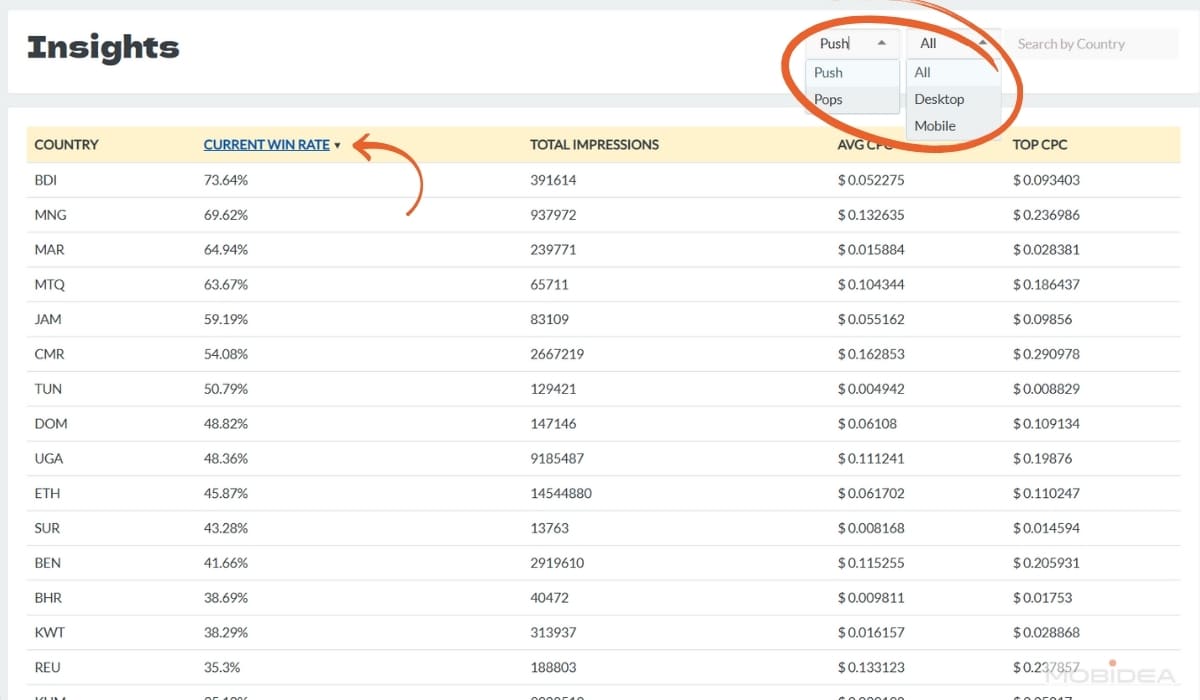Click the Search by Country field
Image resolution: width=1200 pixels, height=700 pixels.
(1090, 44)
